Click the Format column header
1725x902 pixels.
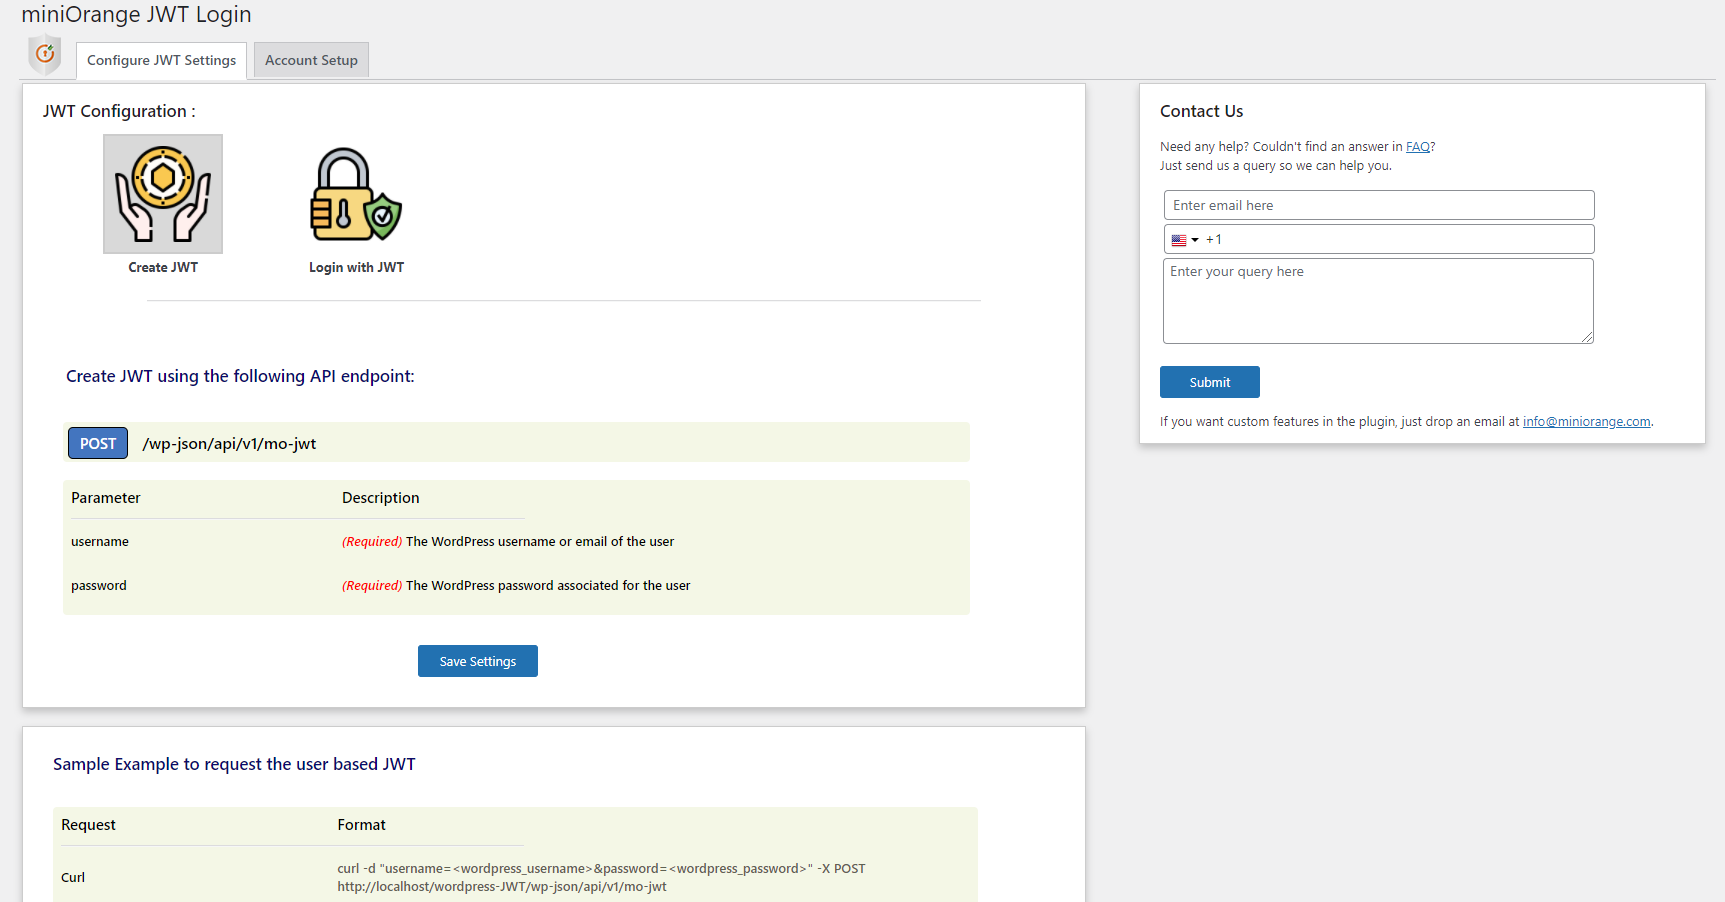click(361, 825)
